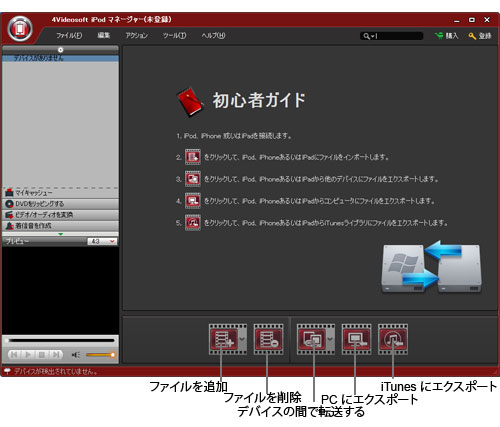Click the preview playback progress bar
500x427 pixels.
(61, 340)
